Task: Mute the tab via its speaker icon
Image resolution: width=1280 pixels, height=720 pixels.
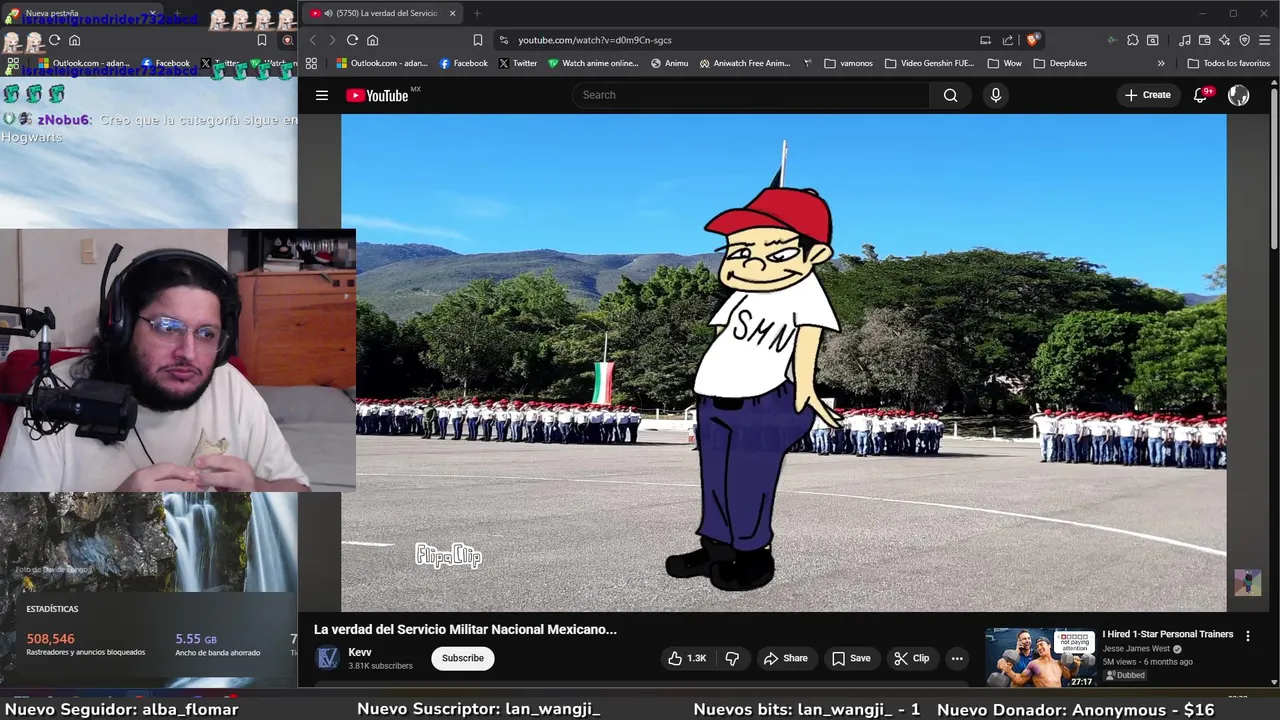Action: tap(329, 13)
